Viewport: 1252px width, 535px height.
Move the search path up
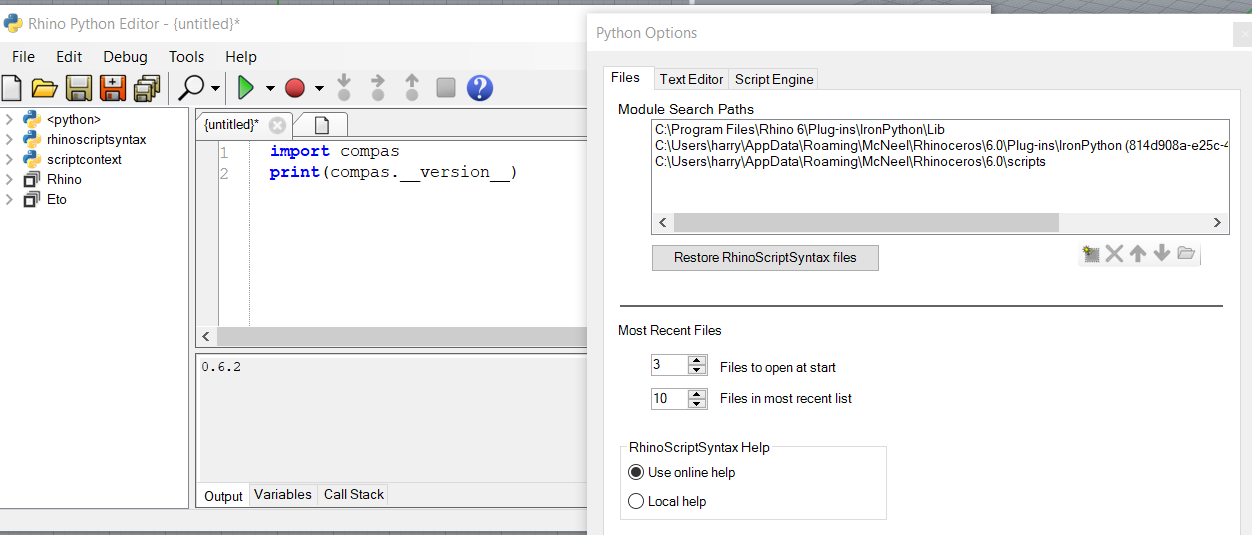point(1138,254)
